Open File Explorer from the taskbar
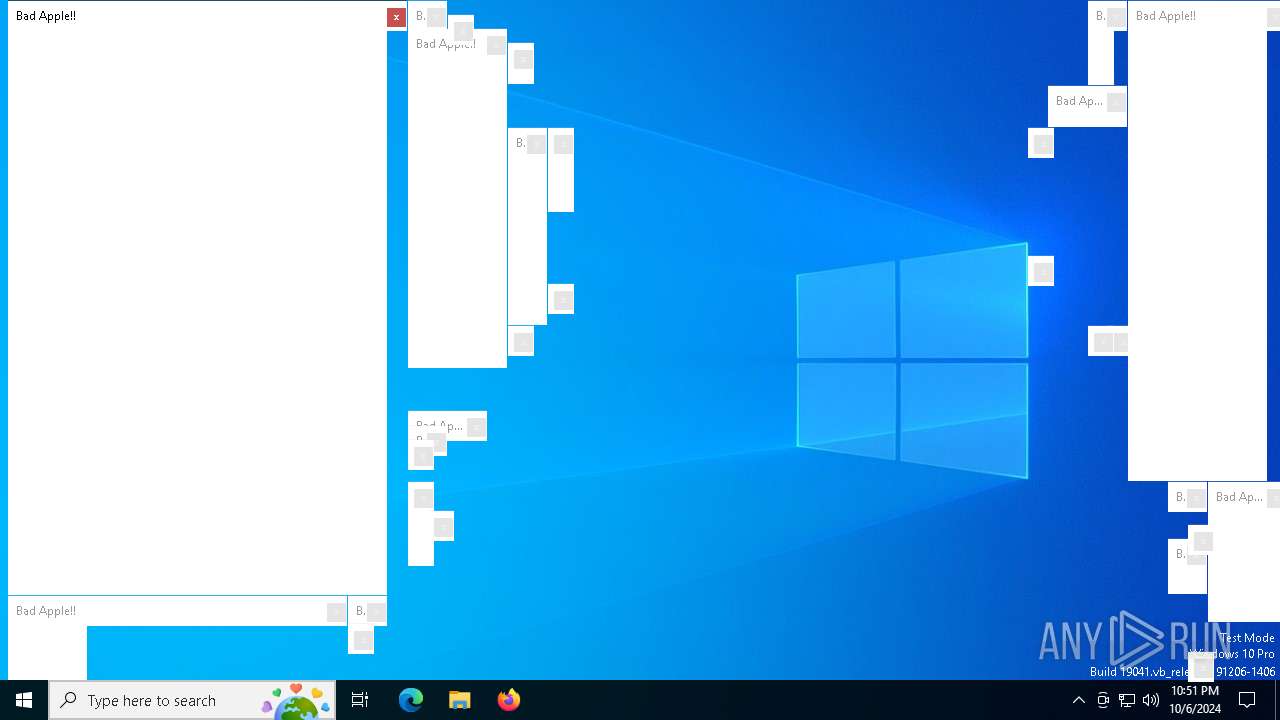Screen dimensions: 1280x720 coord(460,700)
